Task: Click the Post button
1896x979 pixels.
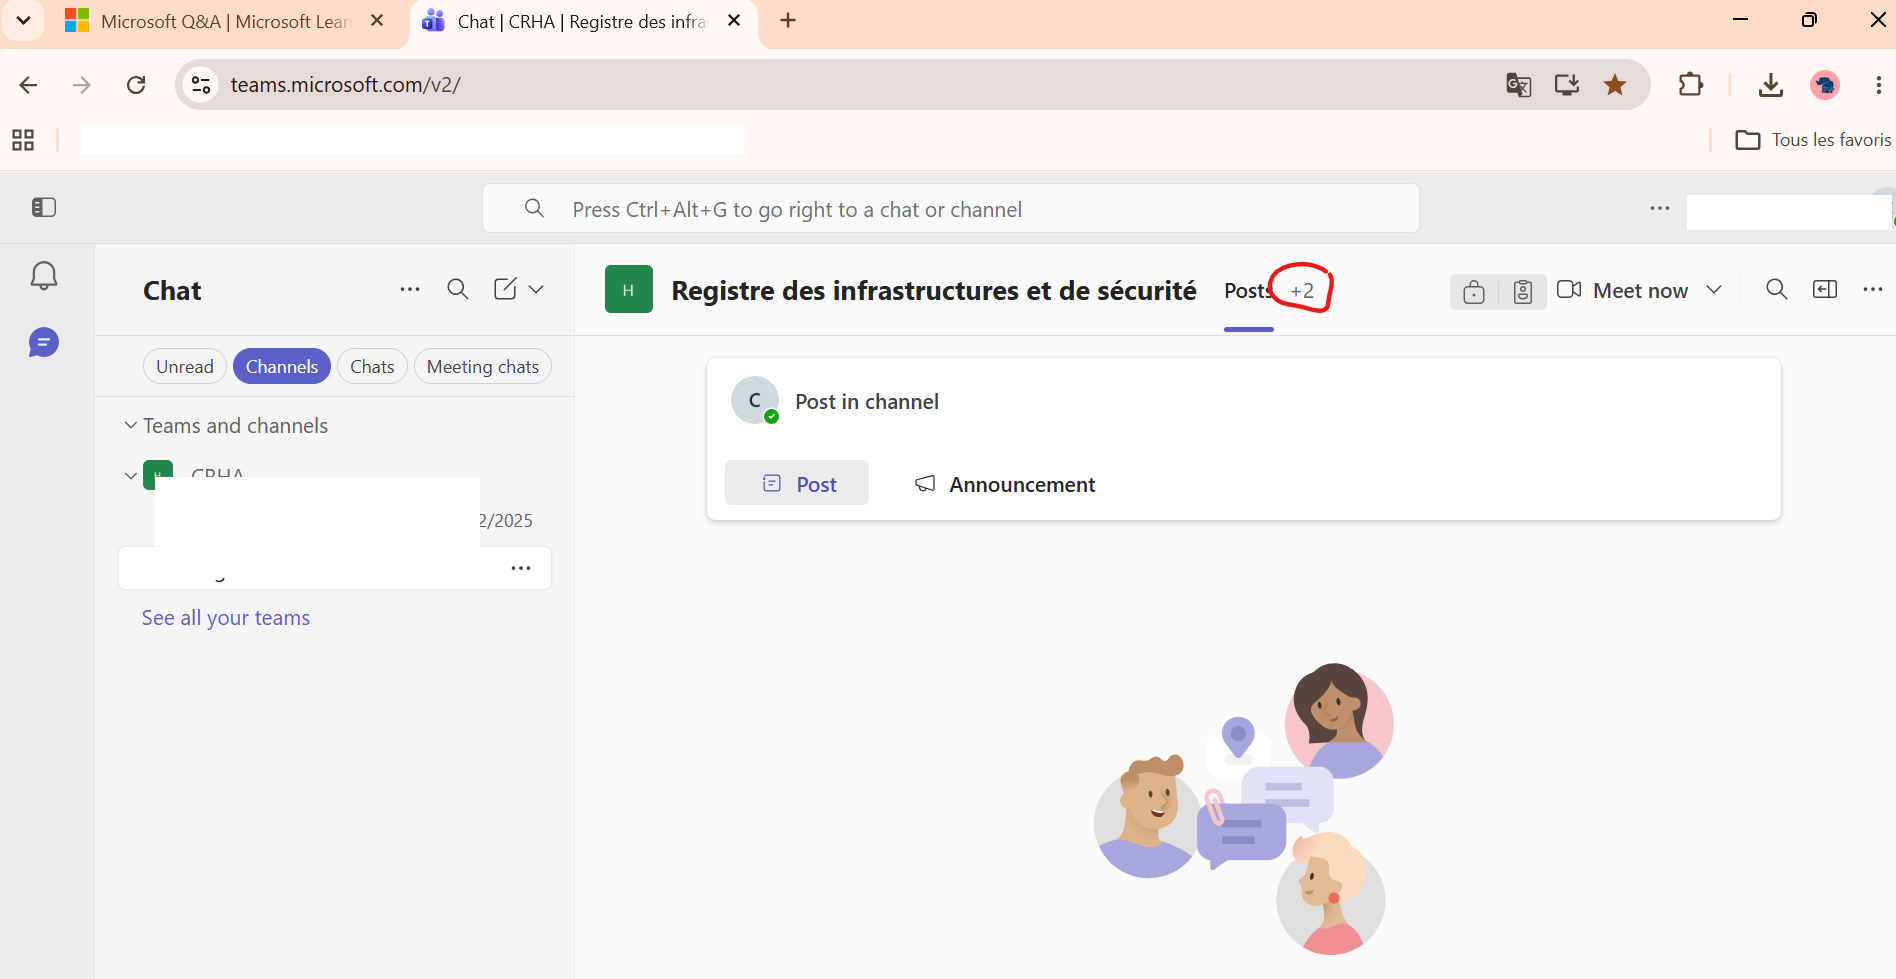Action: click(x=797, y=484)
